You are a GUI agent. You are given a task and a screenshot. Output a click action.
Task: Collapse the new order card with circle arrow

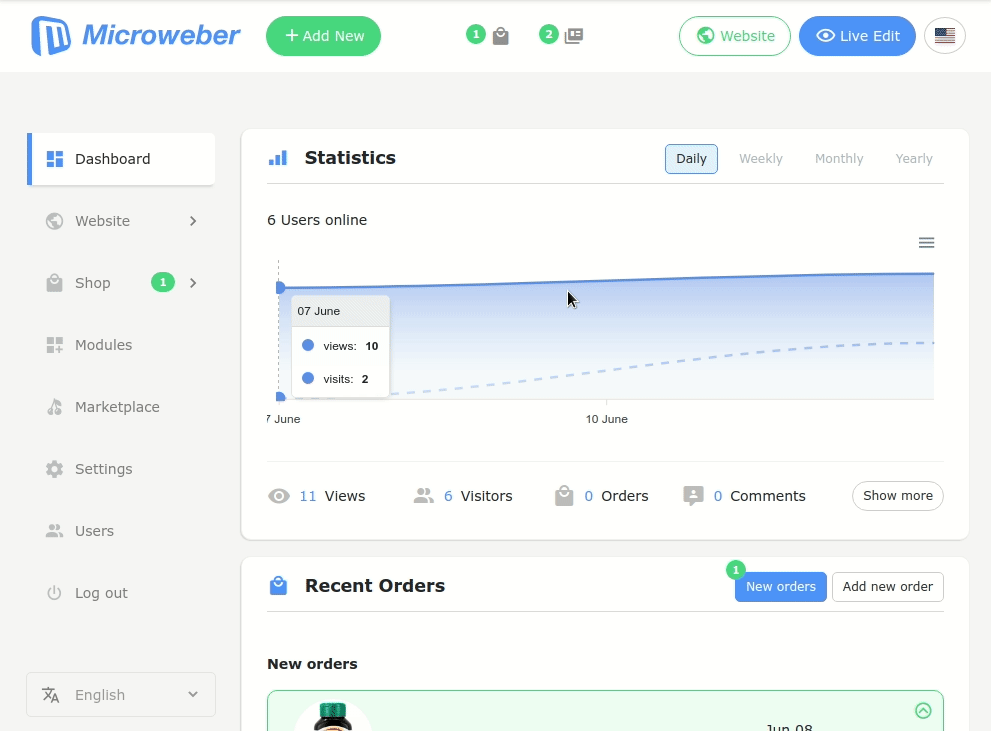923,711
